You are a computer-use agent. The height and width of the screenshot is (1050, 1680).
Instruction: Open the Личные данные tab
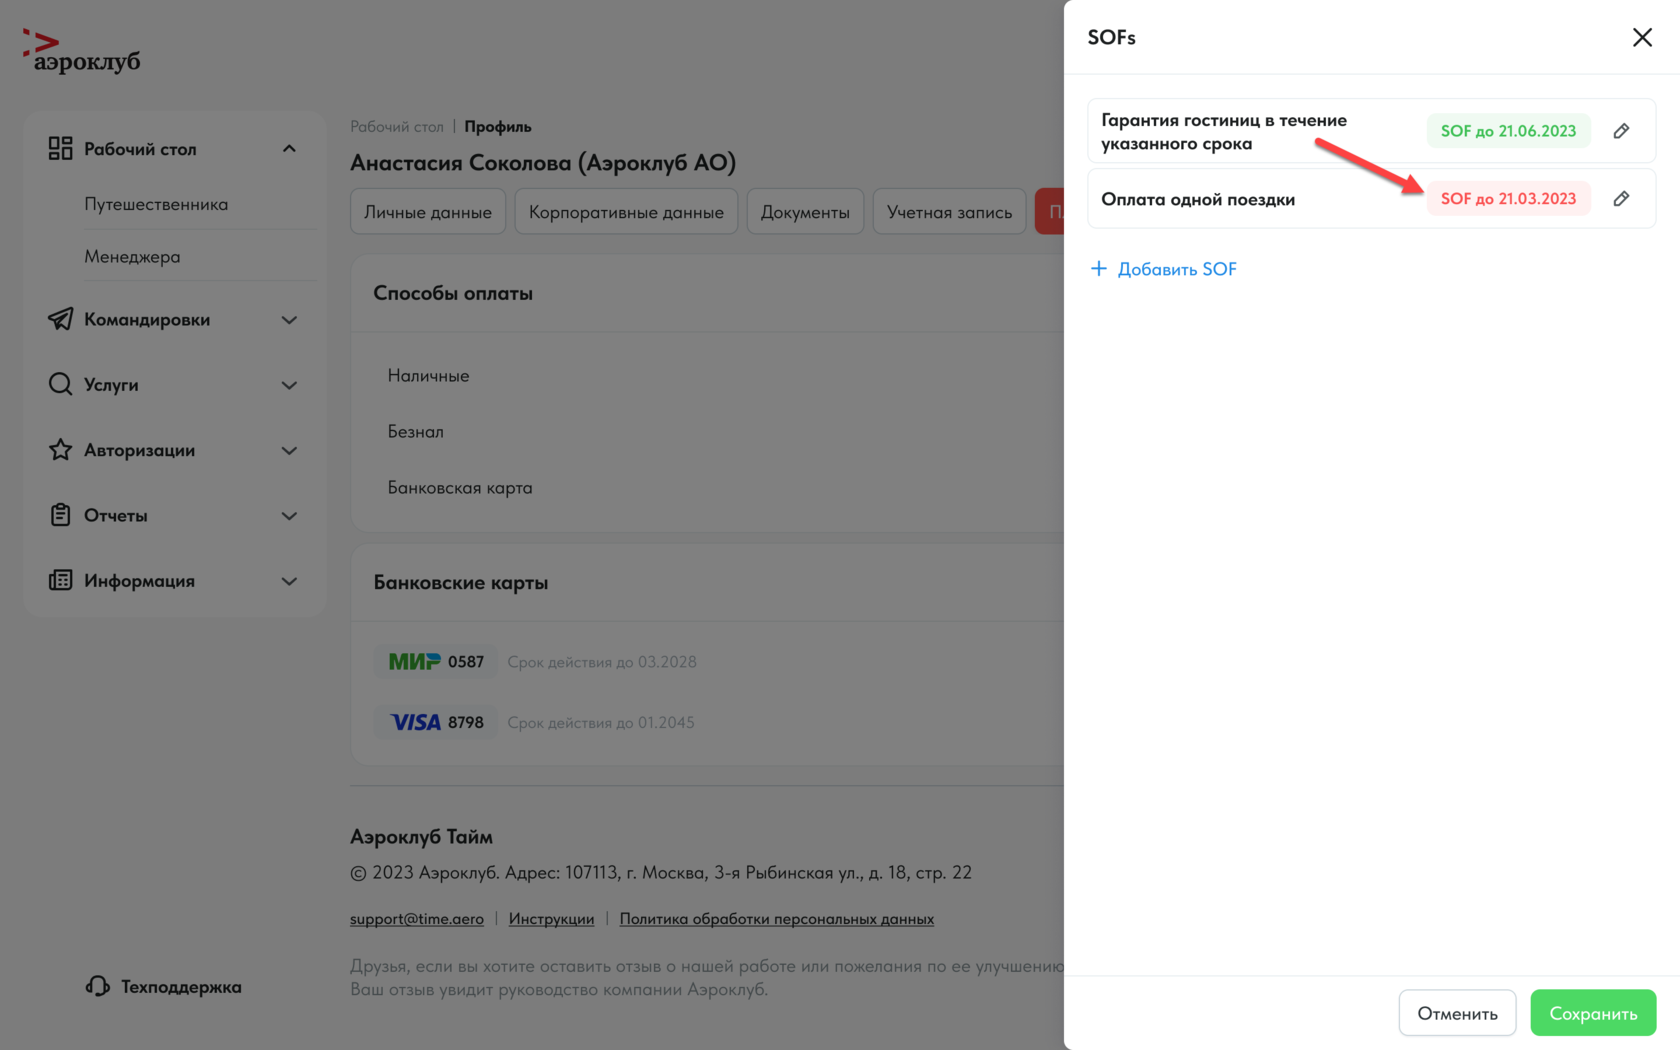pos(428,212)
